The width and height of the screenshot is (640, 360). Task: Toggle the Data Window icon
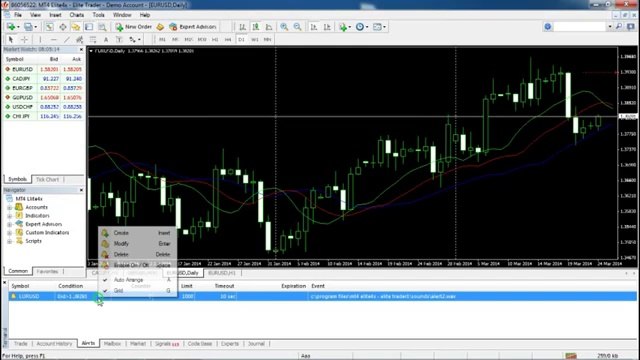click(62, 27)
